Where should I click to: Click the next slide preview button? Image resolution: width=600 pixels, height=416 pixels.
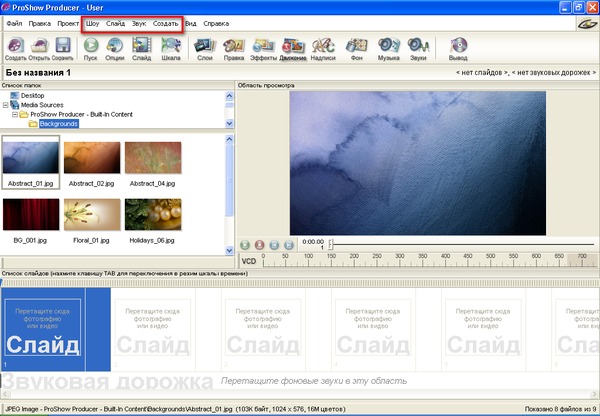coord(289,245)
